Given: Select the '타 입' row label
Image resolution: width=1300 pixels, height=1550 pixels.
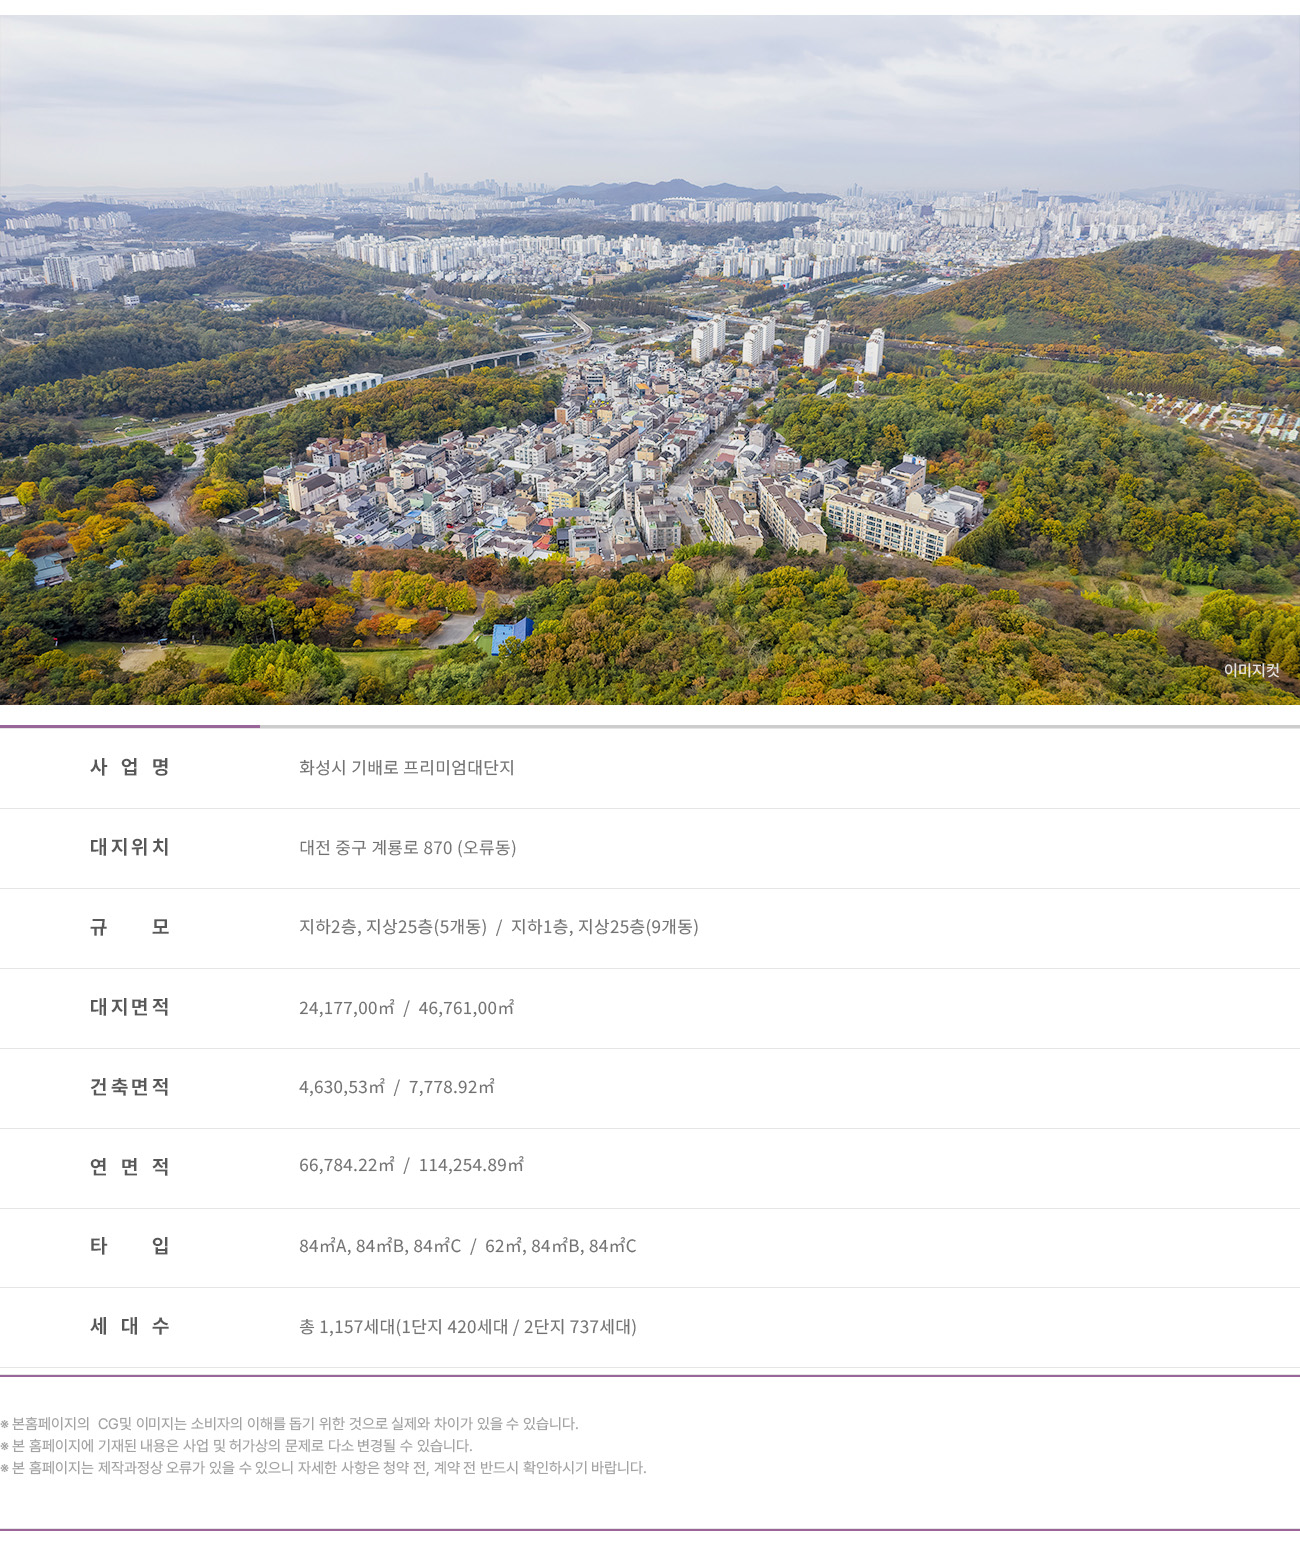Looking at the screenshot, I should tap(130, 1246).
